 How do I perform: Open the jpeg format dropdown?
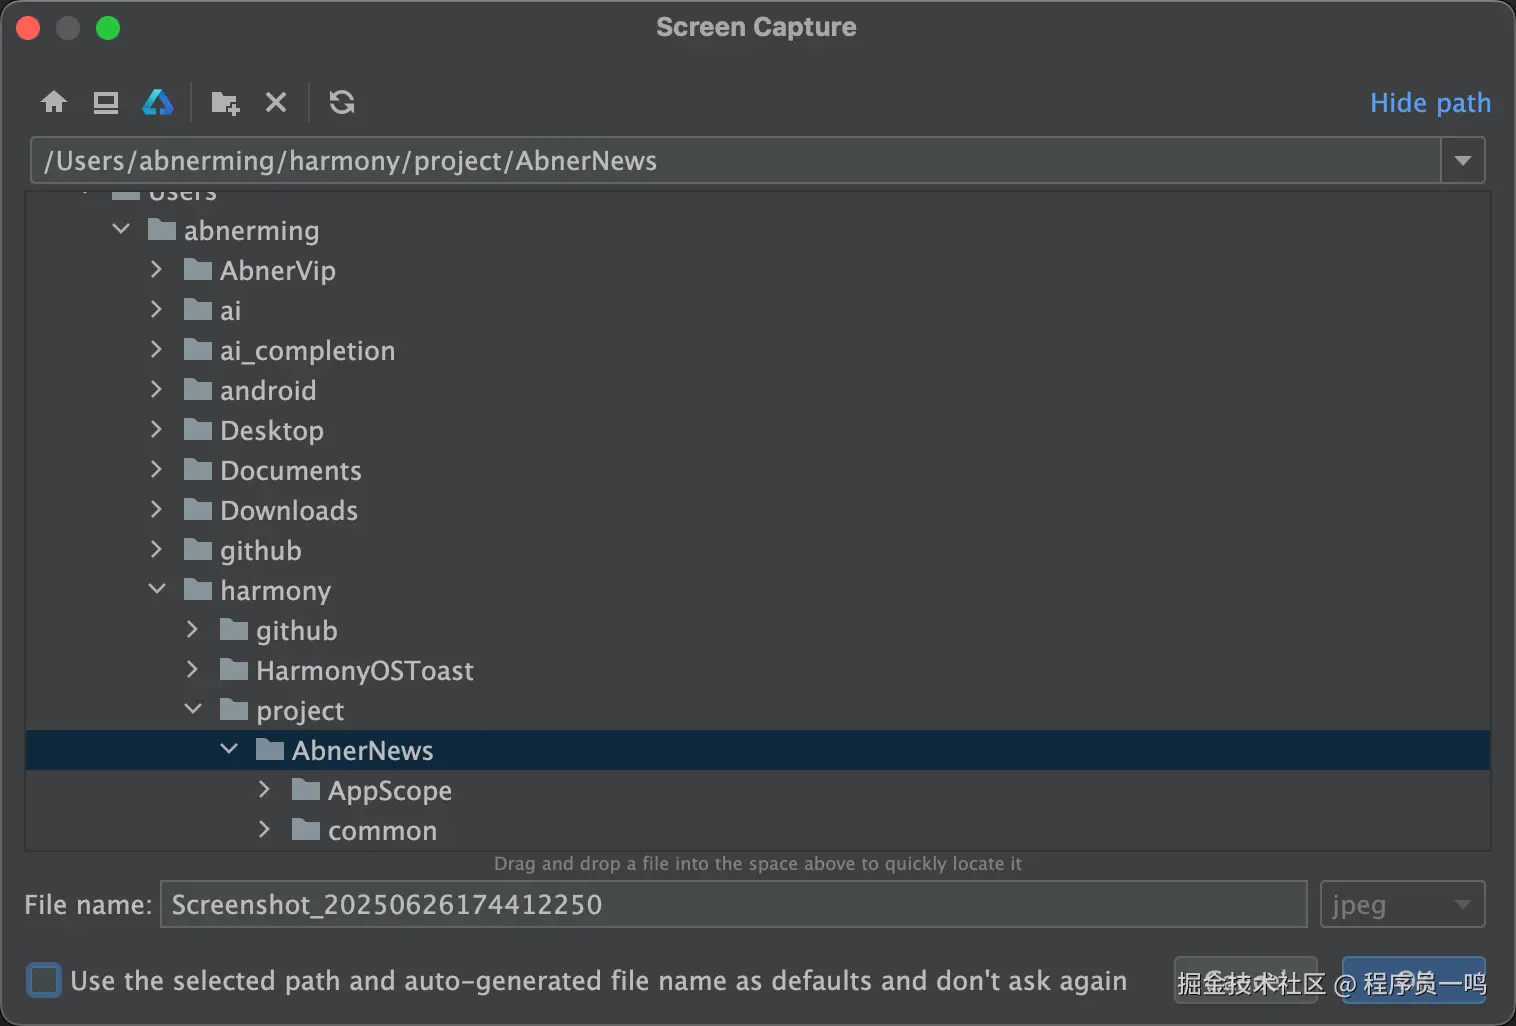1402,904
